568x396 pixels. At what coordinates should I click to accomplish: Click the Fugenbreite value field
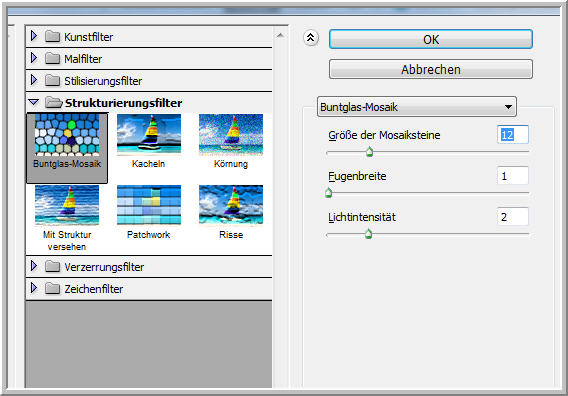tap(513, 176)
